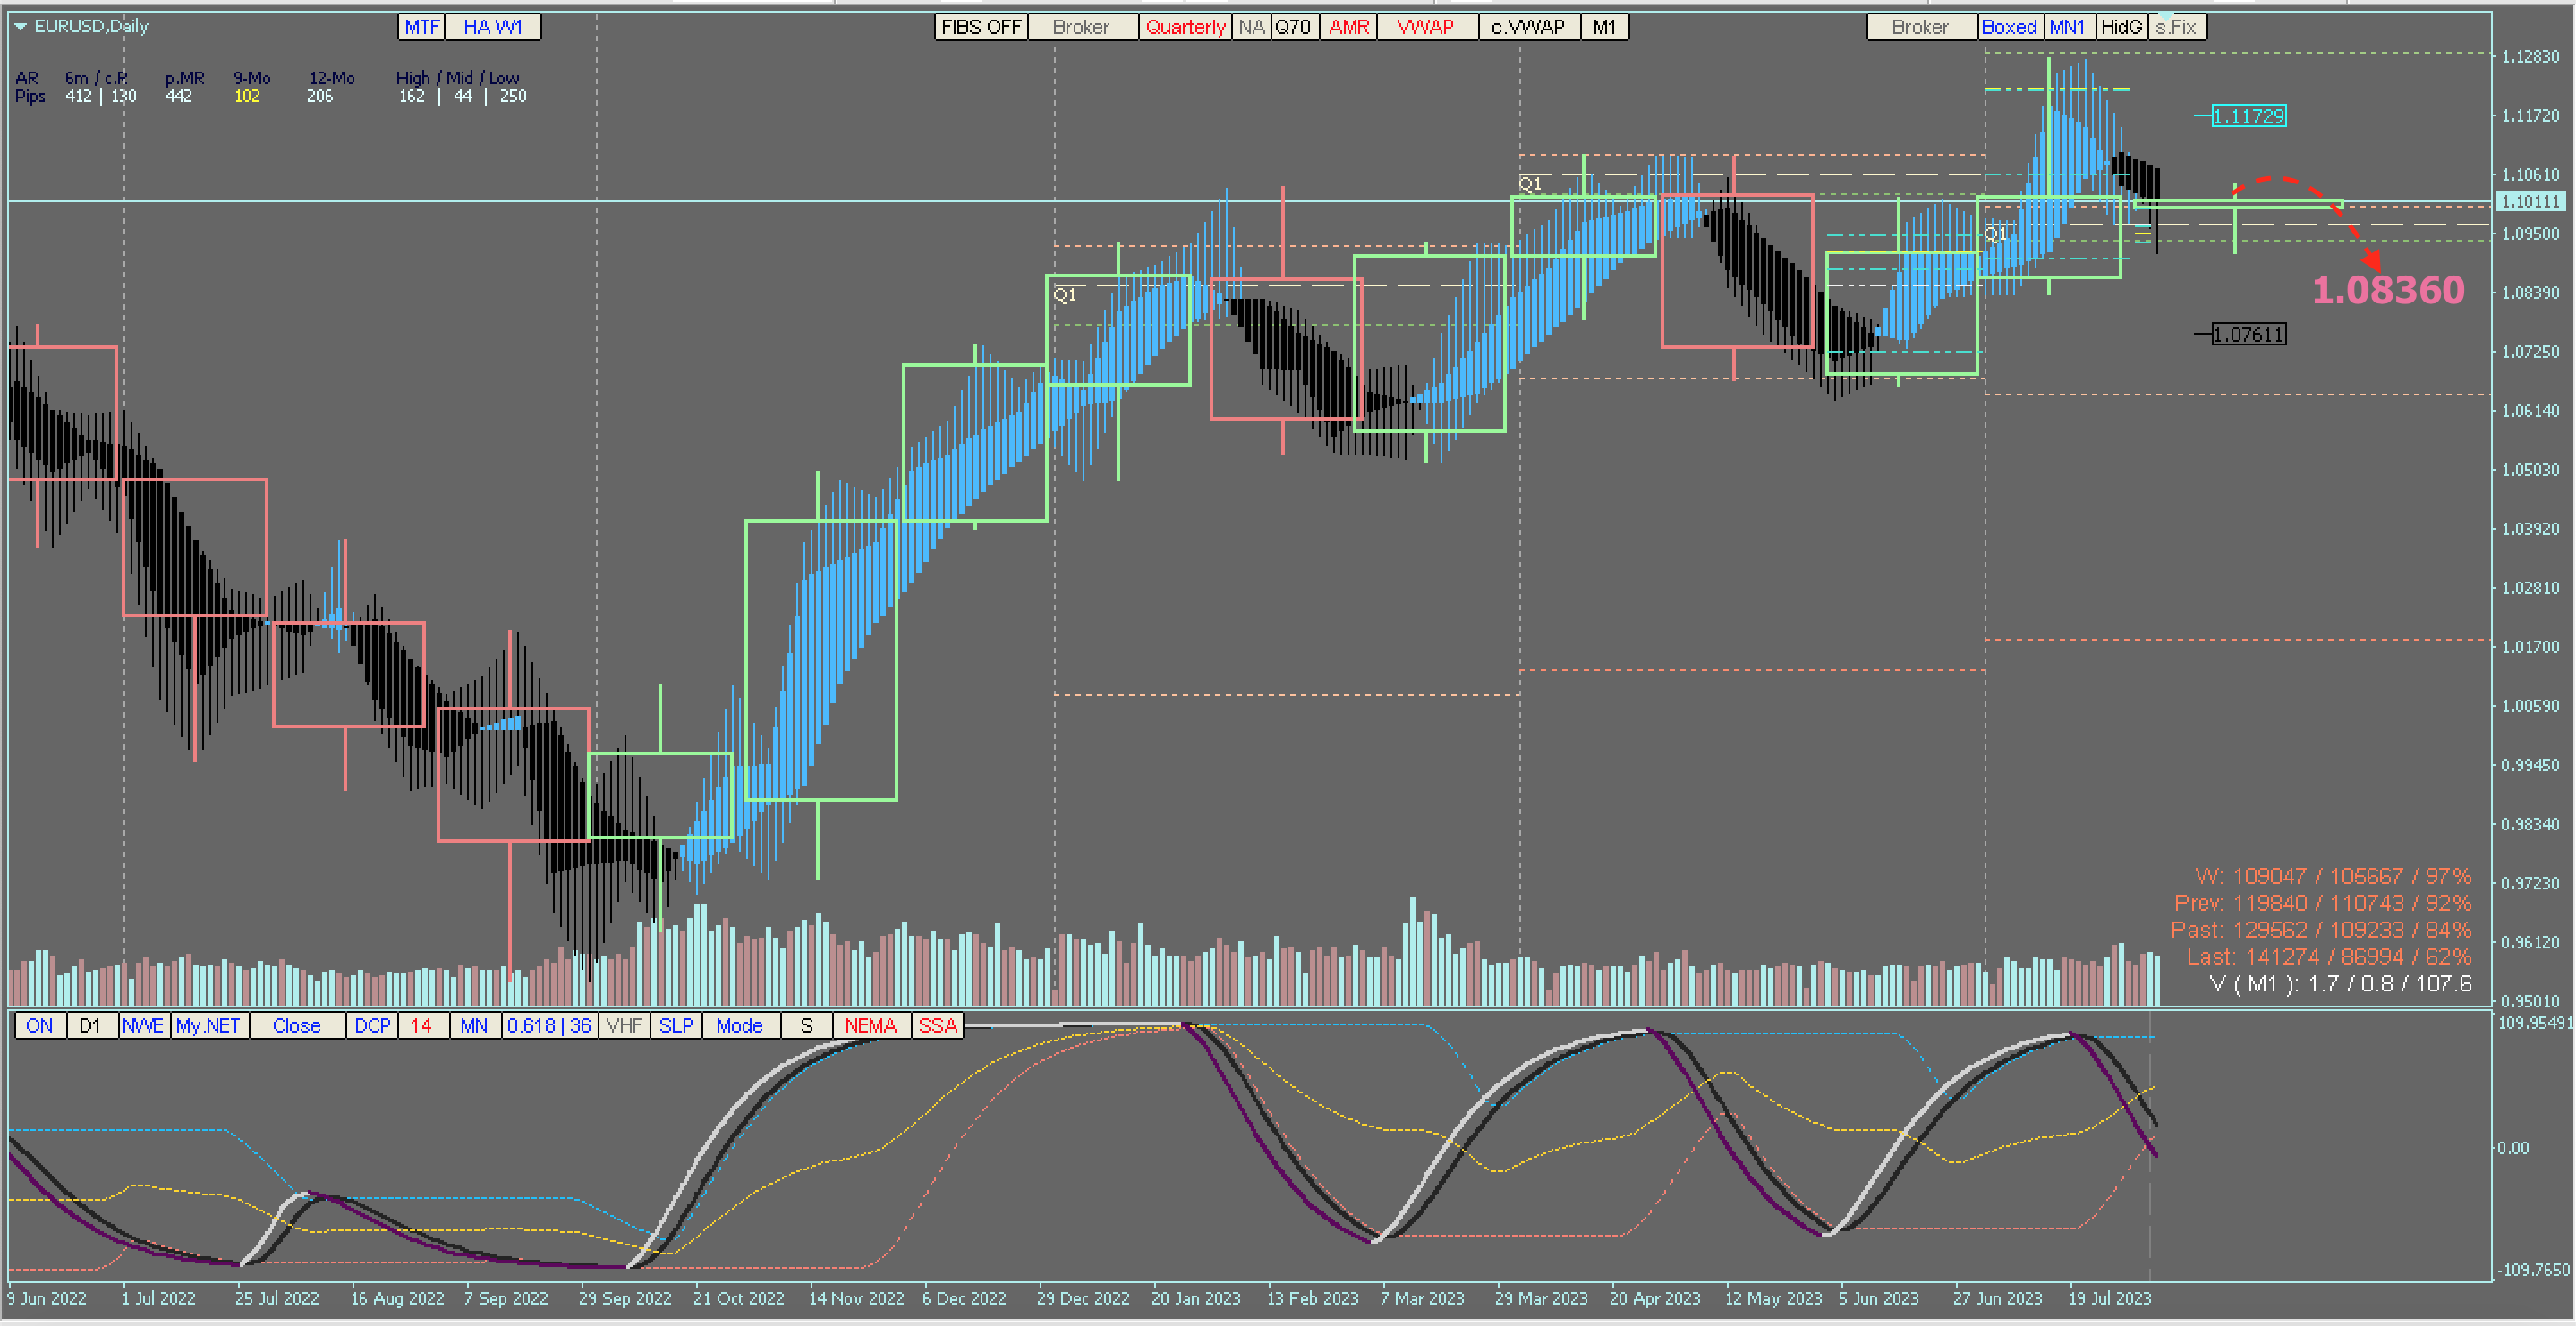Enable the Boxed display button
Viewport: 2576px width, 1326px height.
coord(2008,27)
